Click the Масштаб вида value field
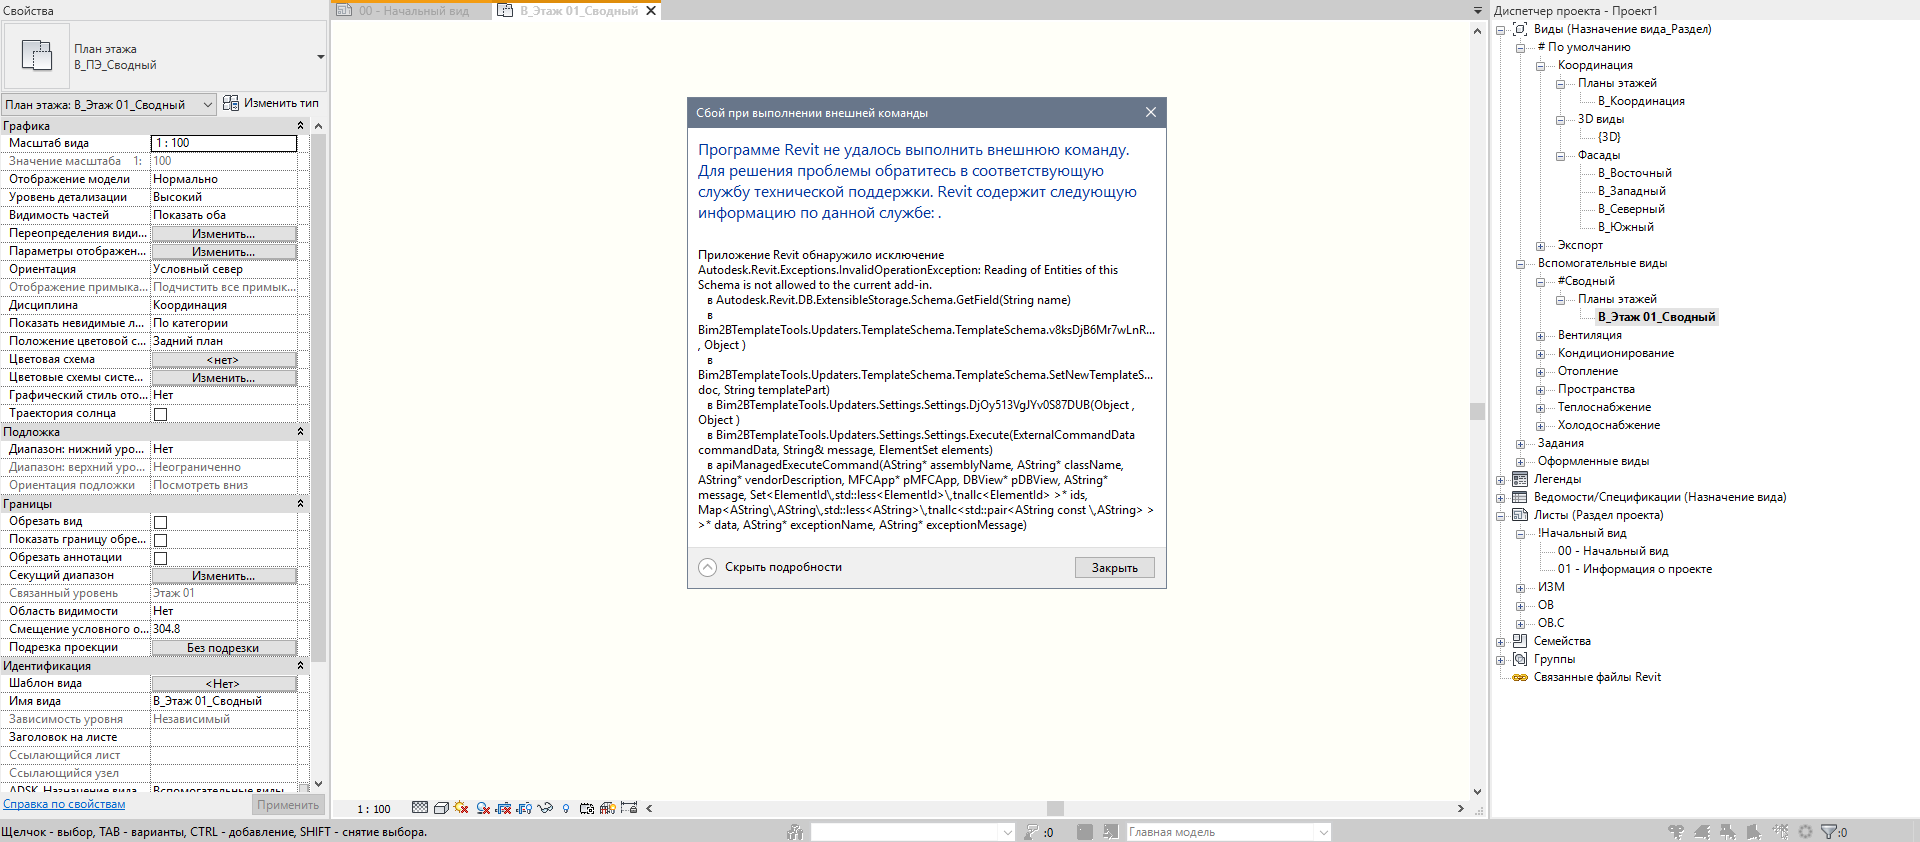This screenshot has width=1920, height=842. (x=223, y=143)
